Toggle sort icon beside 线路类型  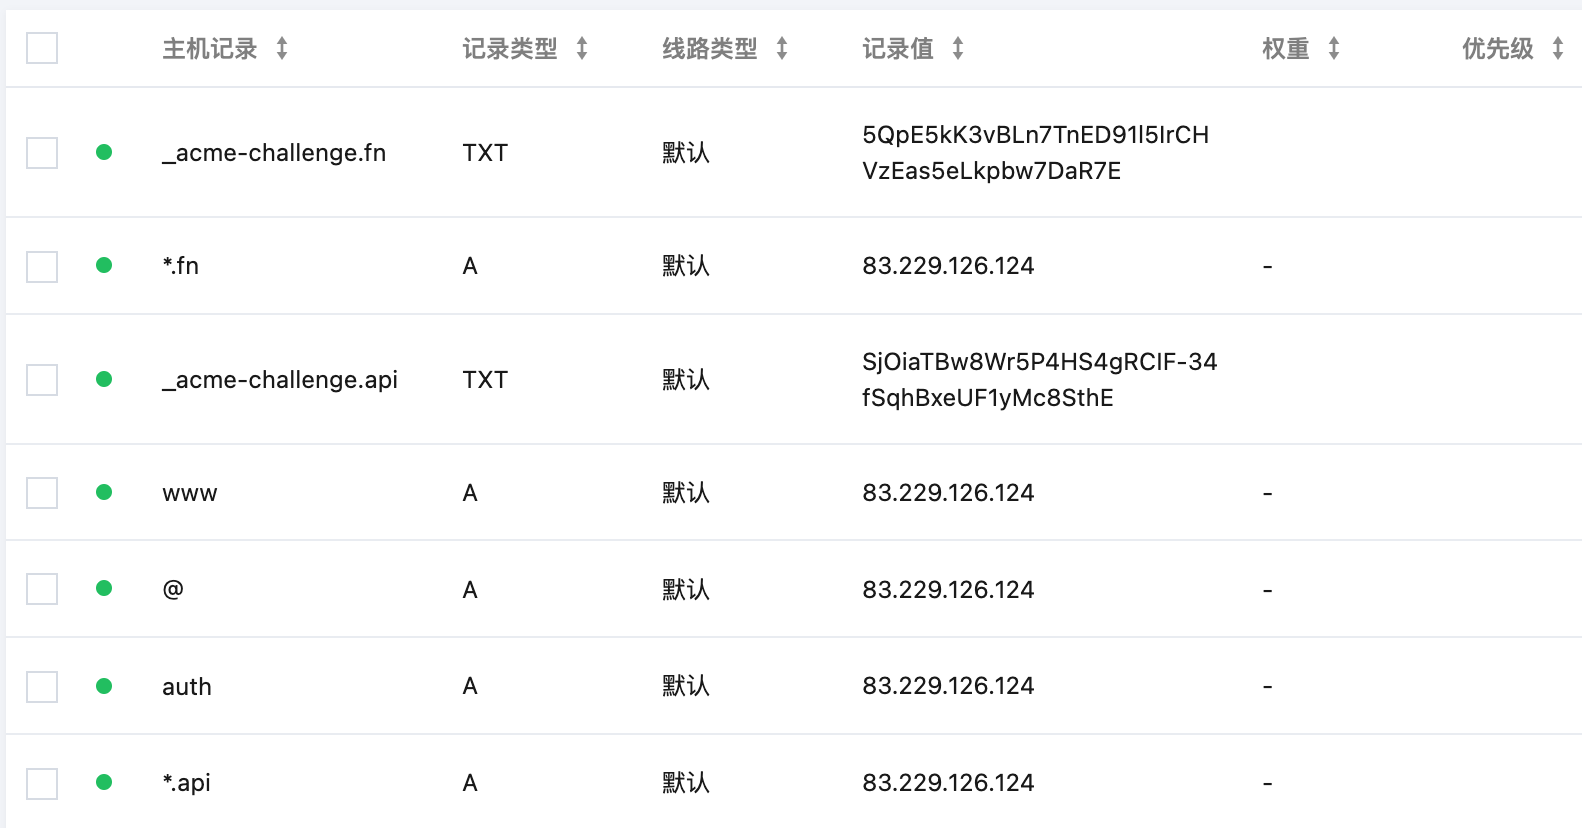(782, 48)
